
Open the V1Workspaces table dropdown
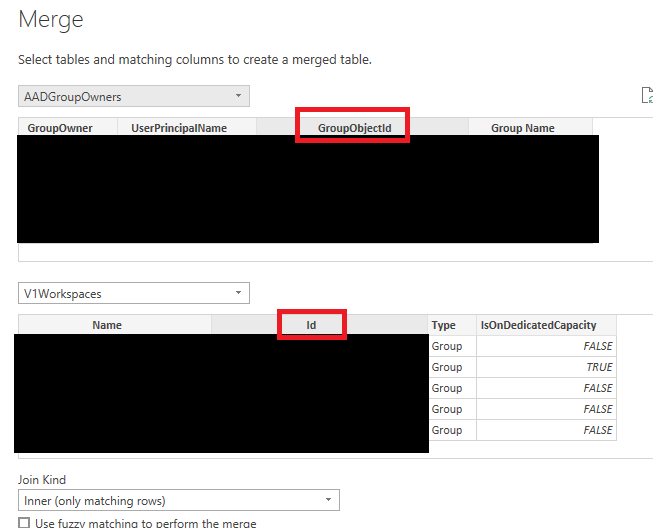tap(134, 293)
